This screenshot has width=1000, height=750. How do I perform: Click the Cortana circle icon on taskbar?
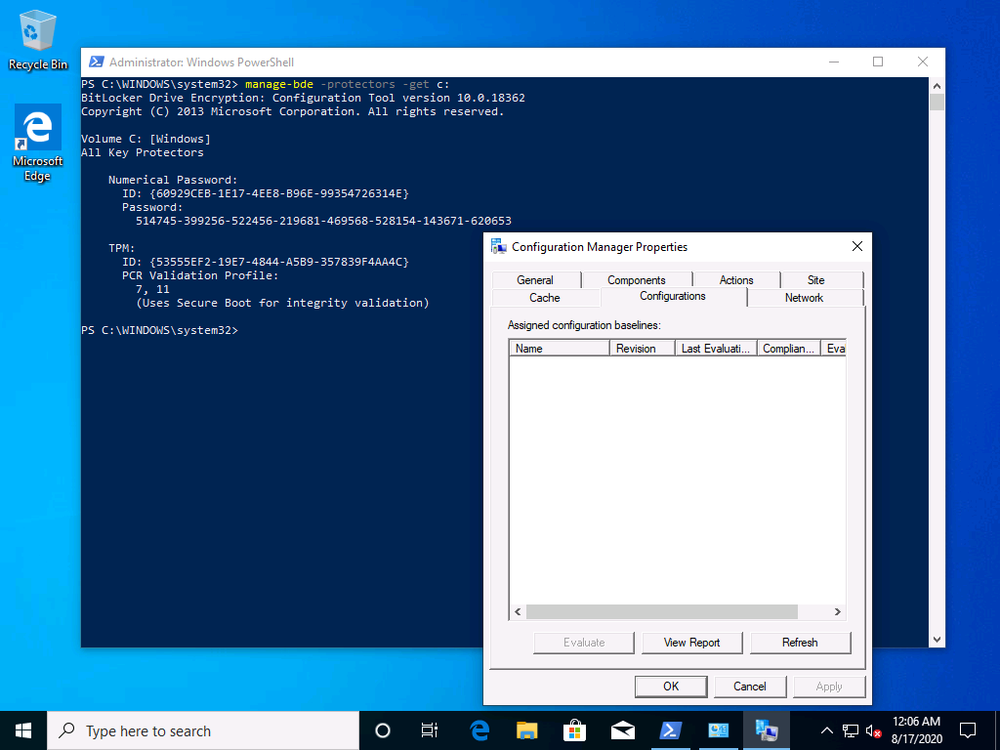pyautogui.click(x=383, y=730)
